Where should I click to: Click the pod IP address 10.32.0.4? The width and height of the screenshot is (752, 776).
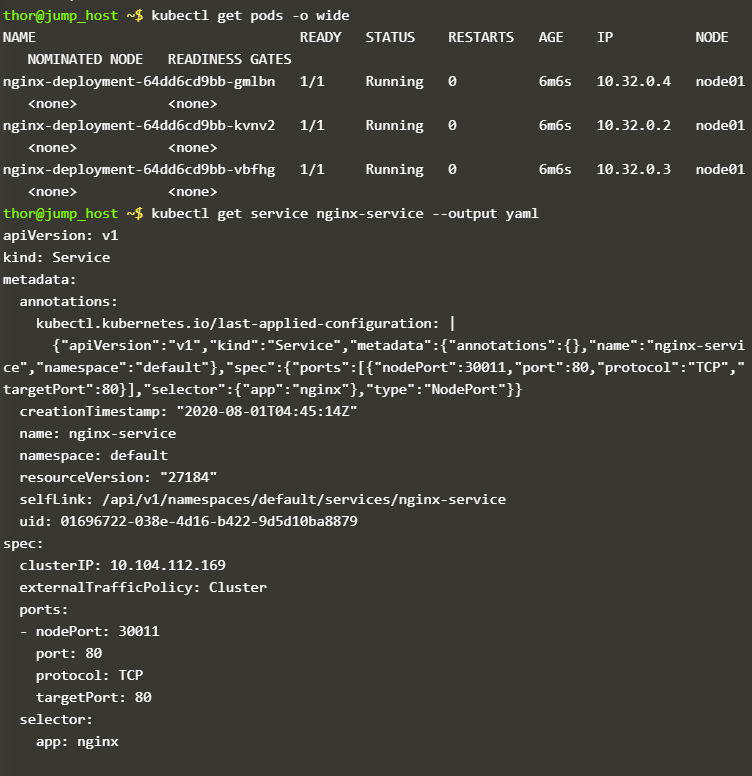[634, 81]
